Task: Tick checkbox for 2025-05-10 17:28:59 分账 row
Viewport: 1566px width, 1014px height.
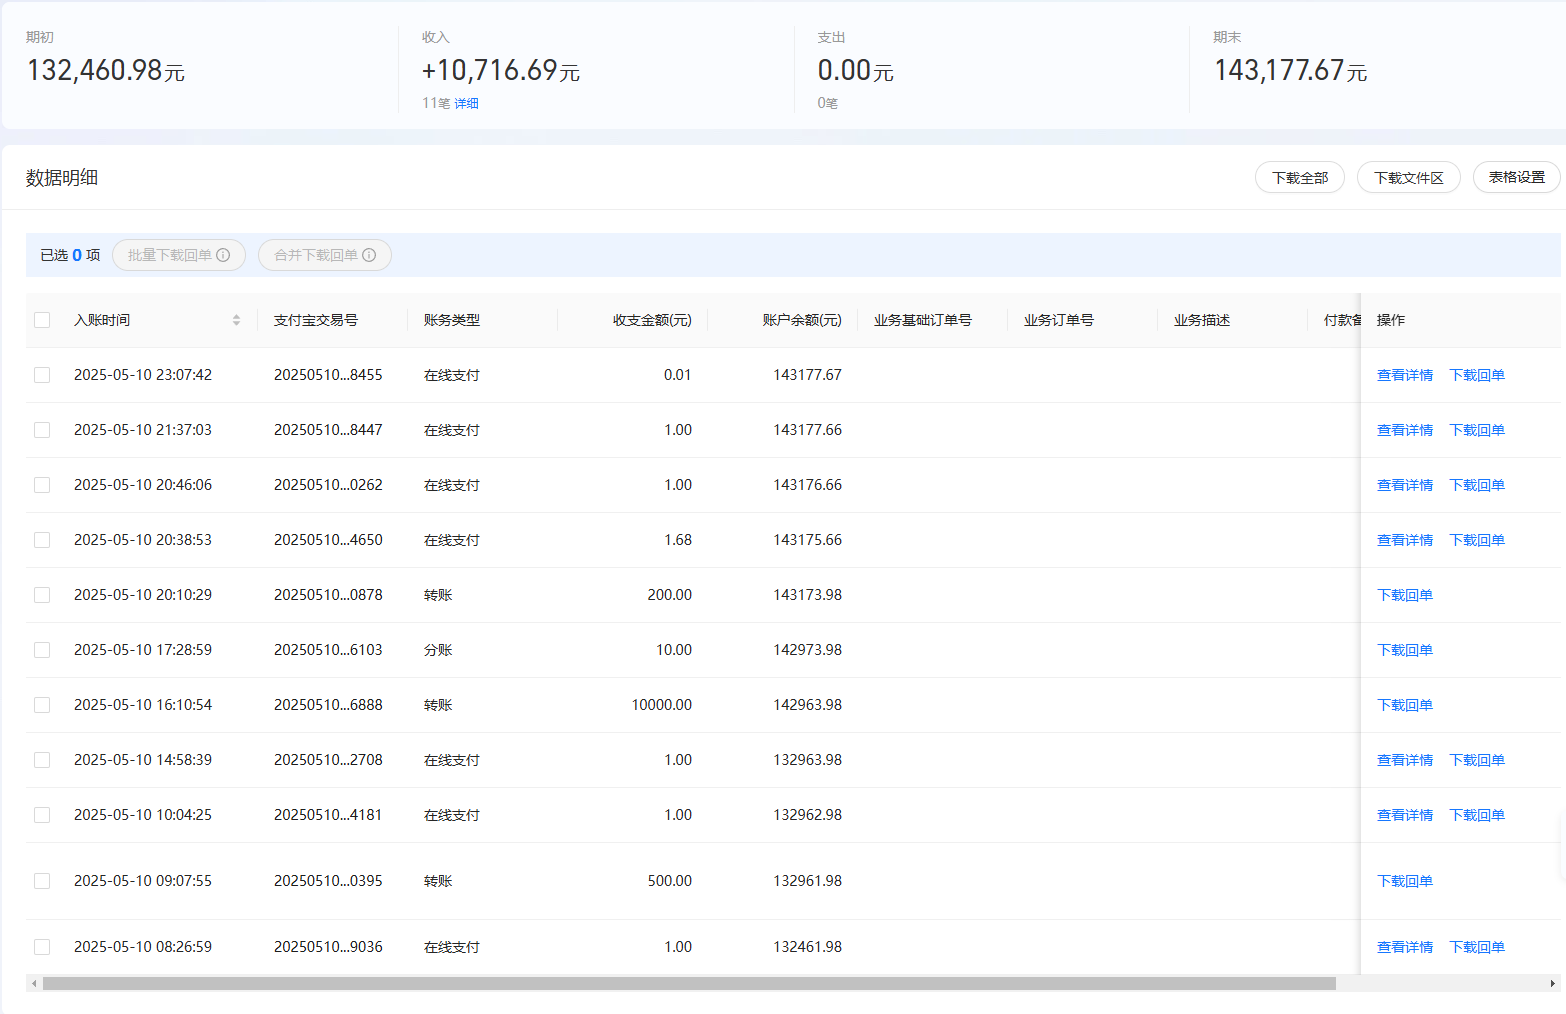Action: click(42, 650)
